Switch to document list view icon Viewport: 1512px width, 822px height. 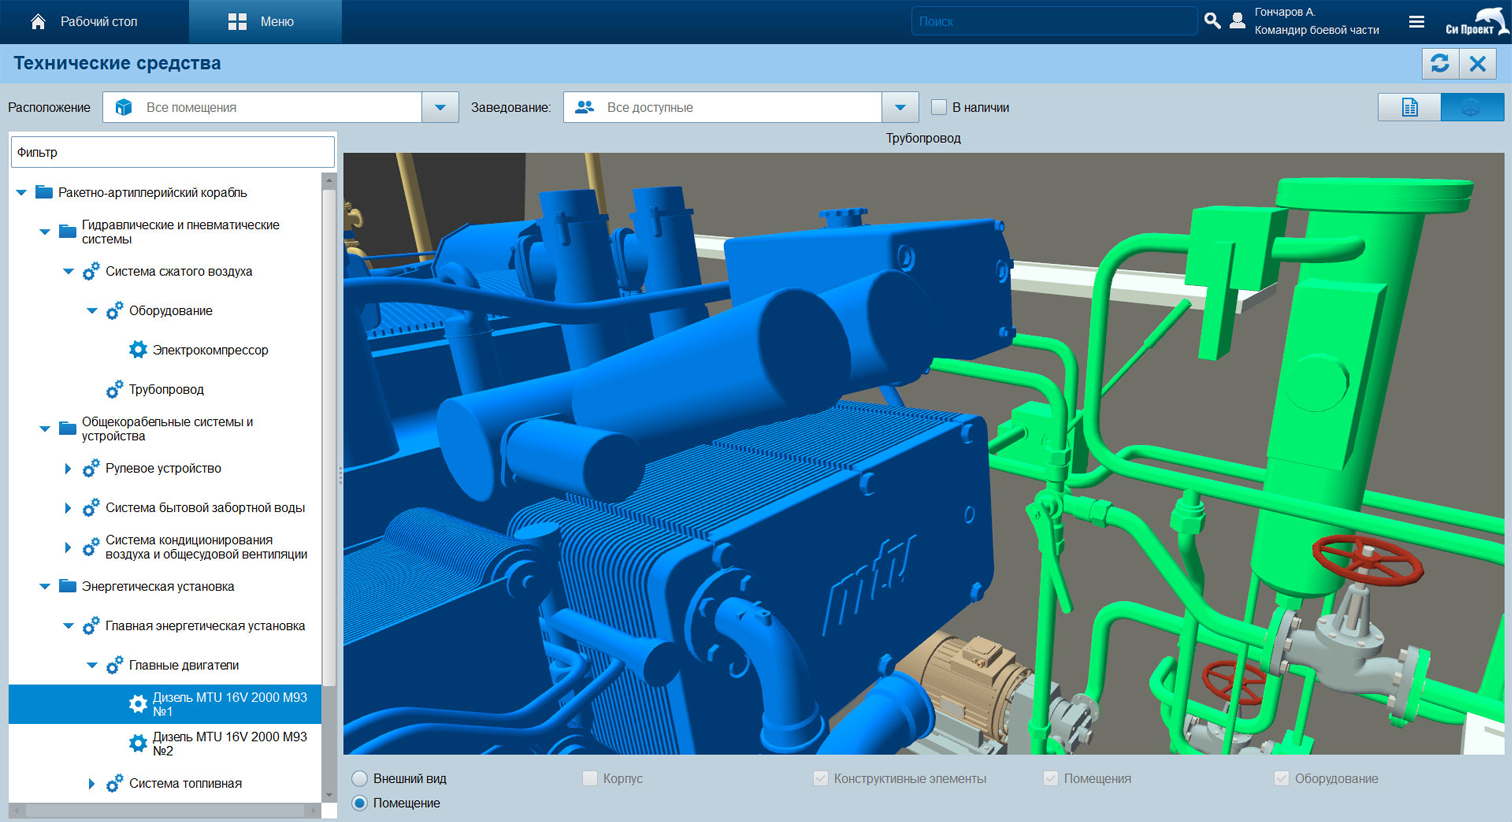coord(1409,107)
